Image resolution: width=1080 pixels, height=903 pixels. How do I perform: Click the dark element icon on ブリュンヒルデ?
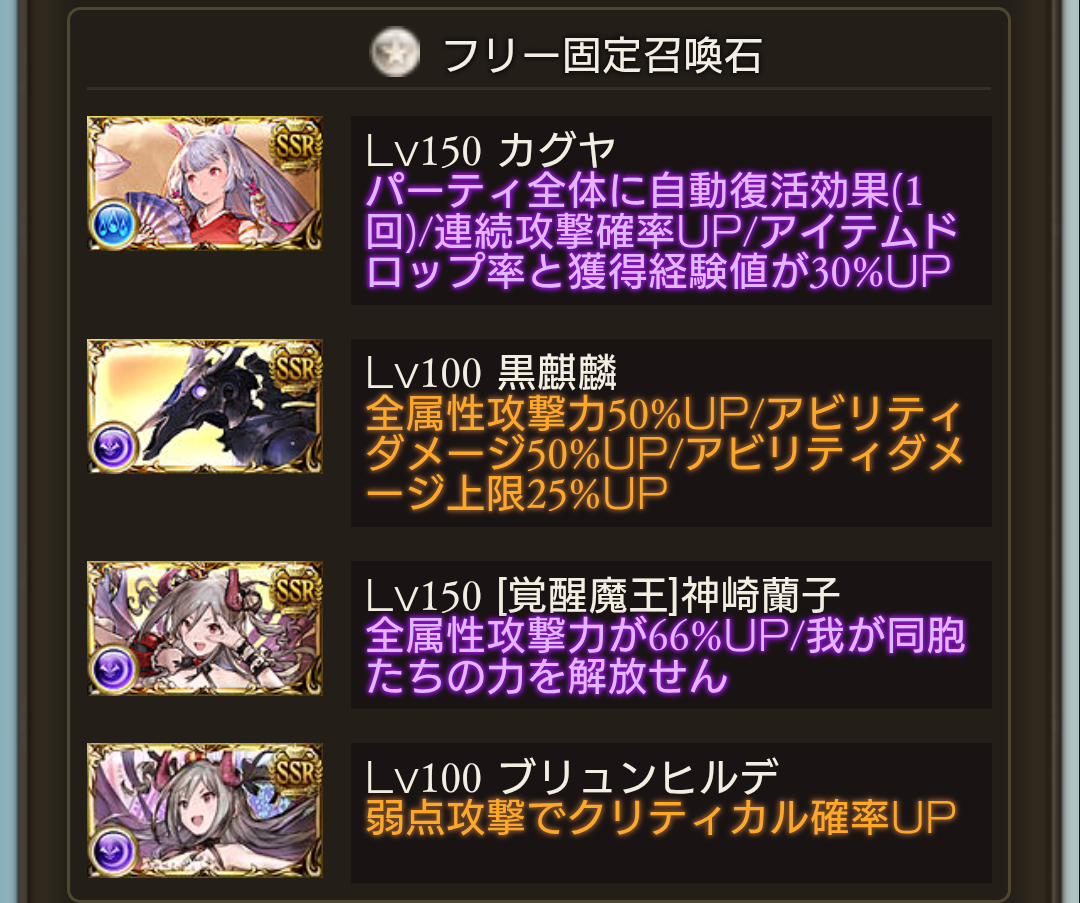[x=114, y=851]
